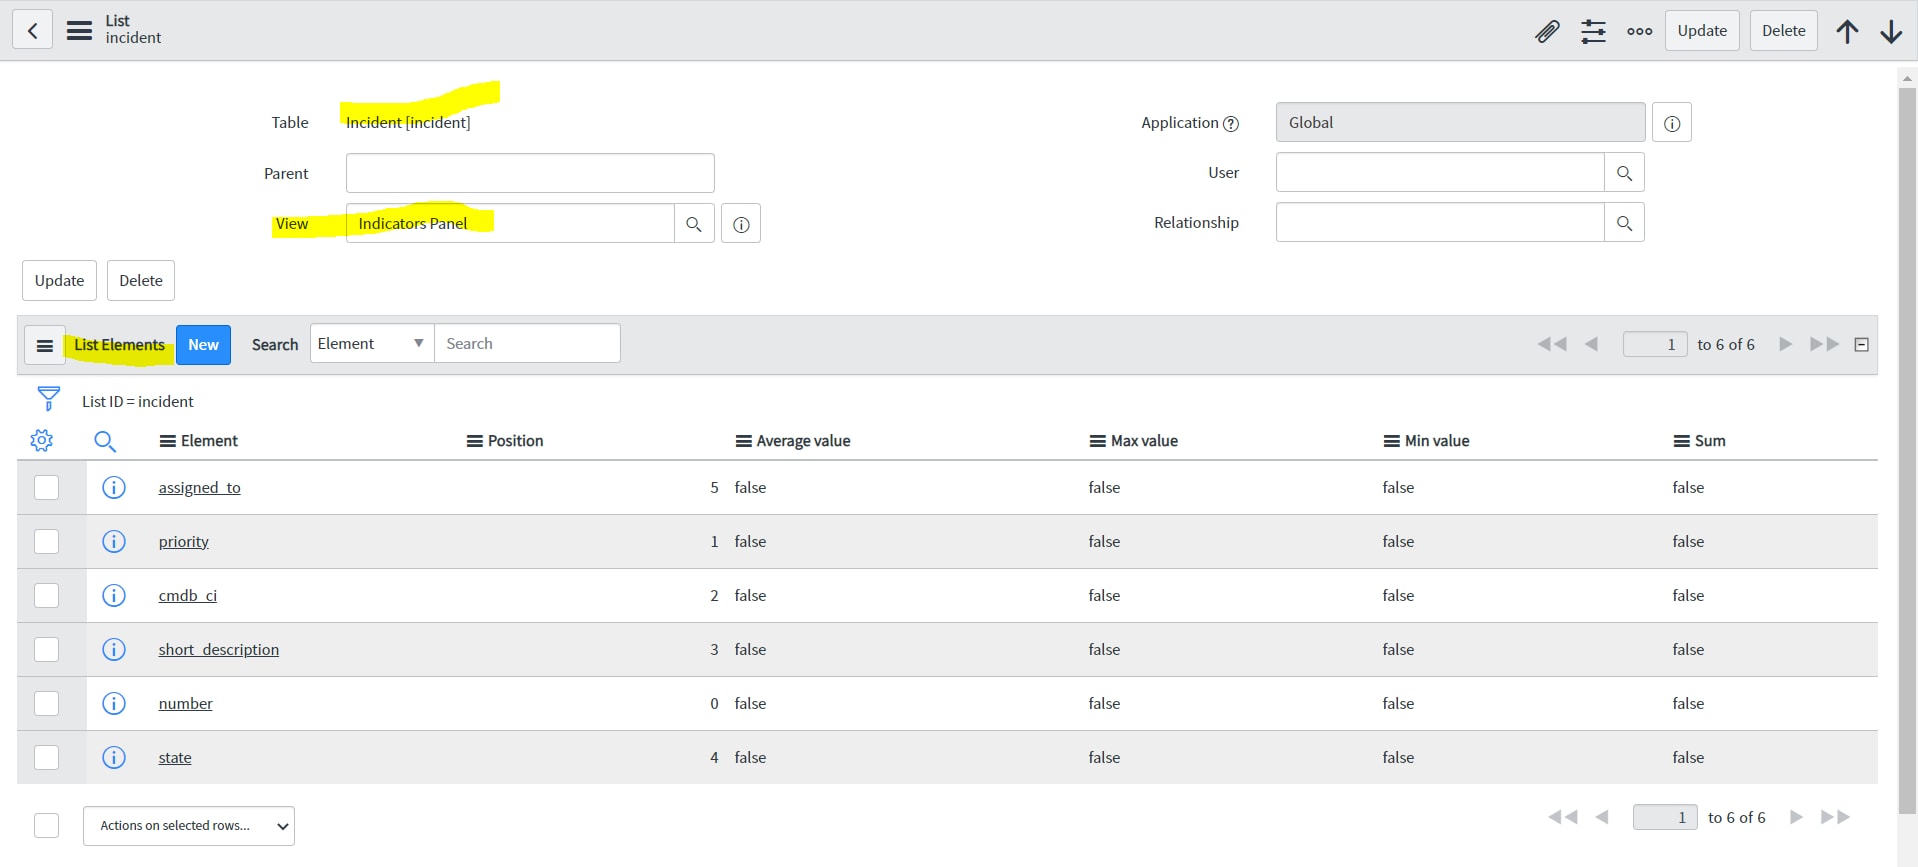Open the Min value column menu
Image resolution: width=1918 pixels, height=867 pixels.
pos(1392,441)
